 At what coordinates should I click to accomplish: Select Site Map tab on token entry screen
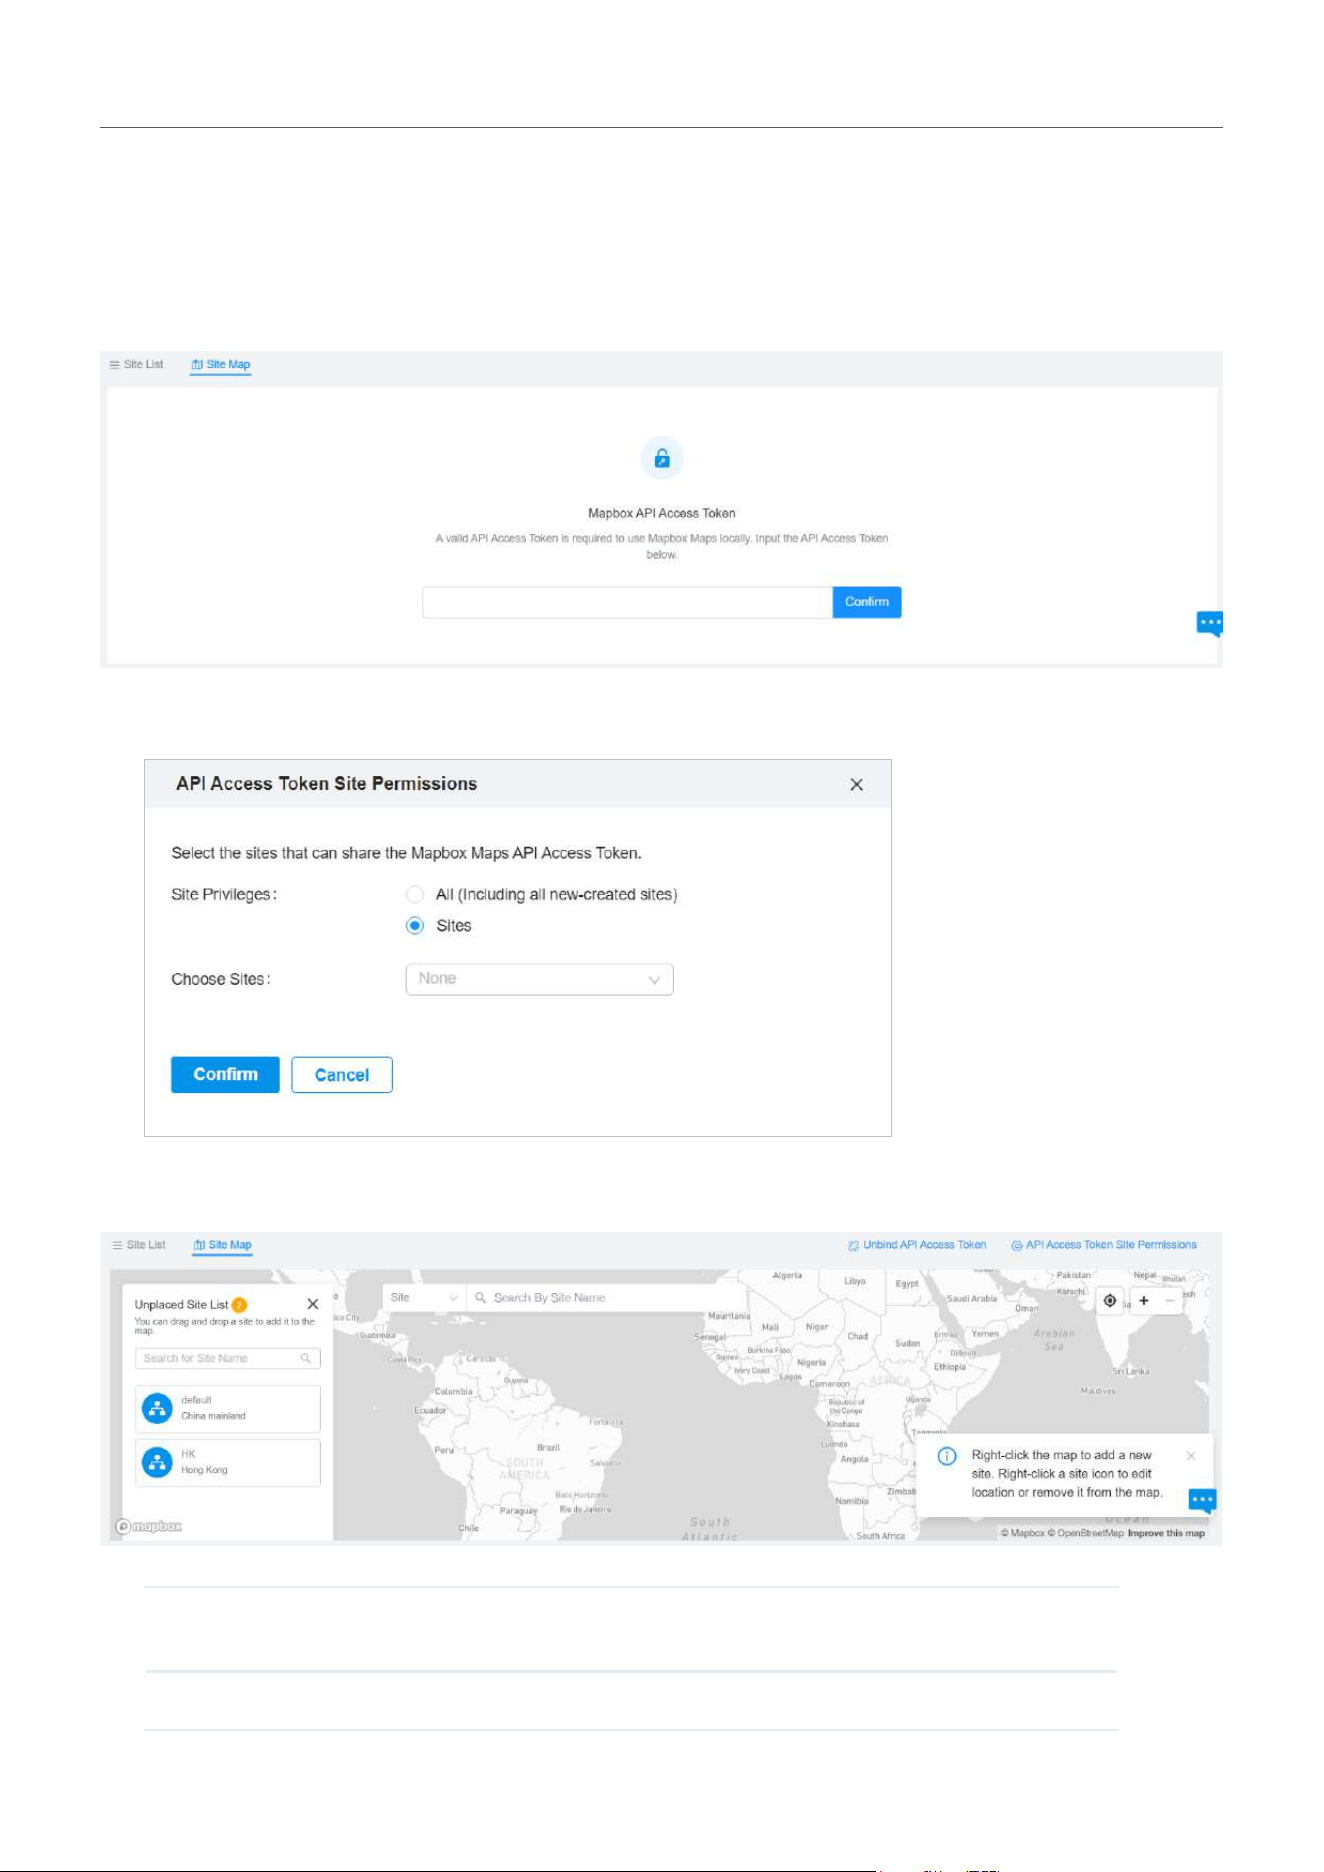(x=221, y=365)
